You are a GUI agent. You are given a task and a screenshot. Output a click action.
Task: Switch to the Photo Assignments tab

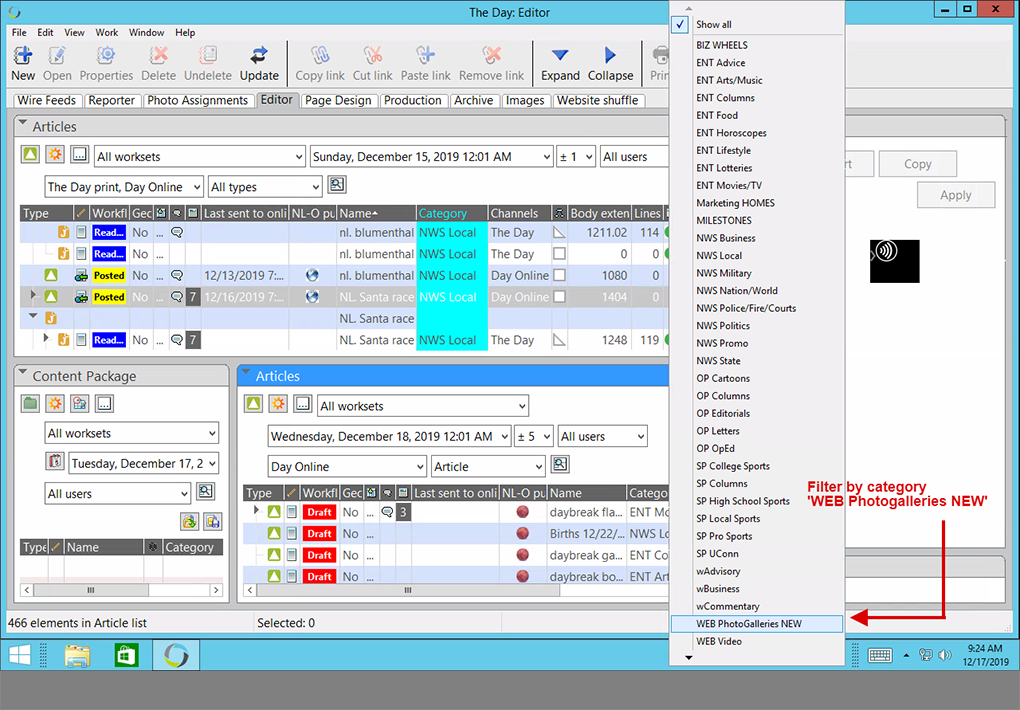pos(197,100)
